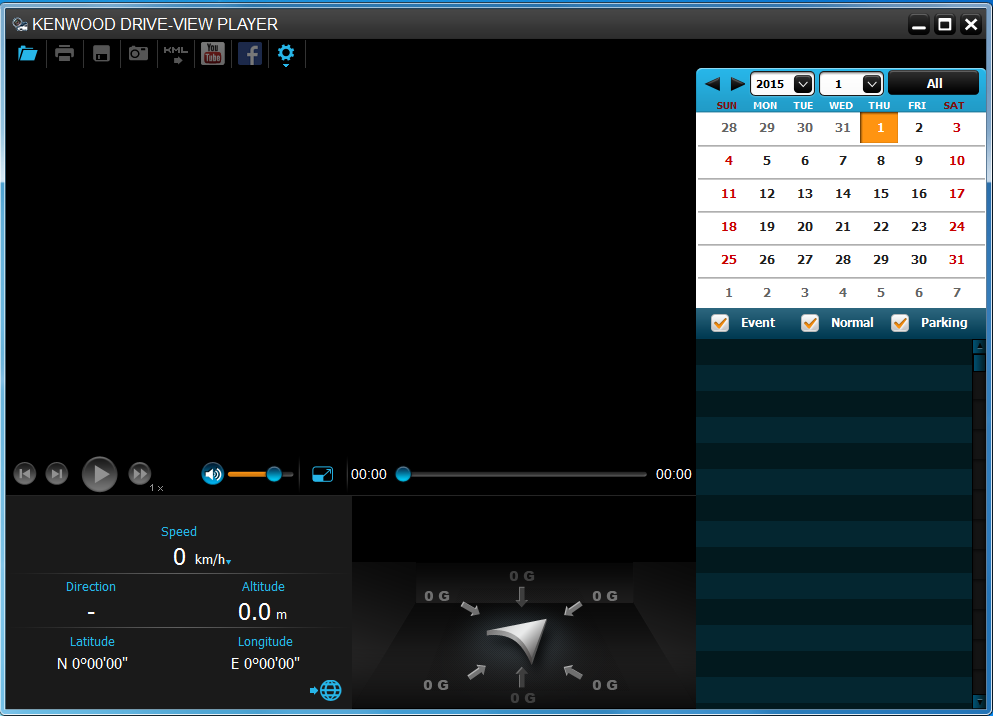Change speed unit km/h dropdown
993x716 pixels.
[213, 560]
